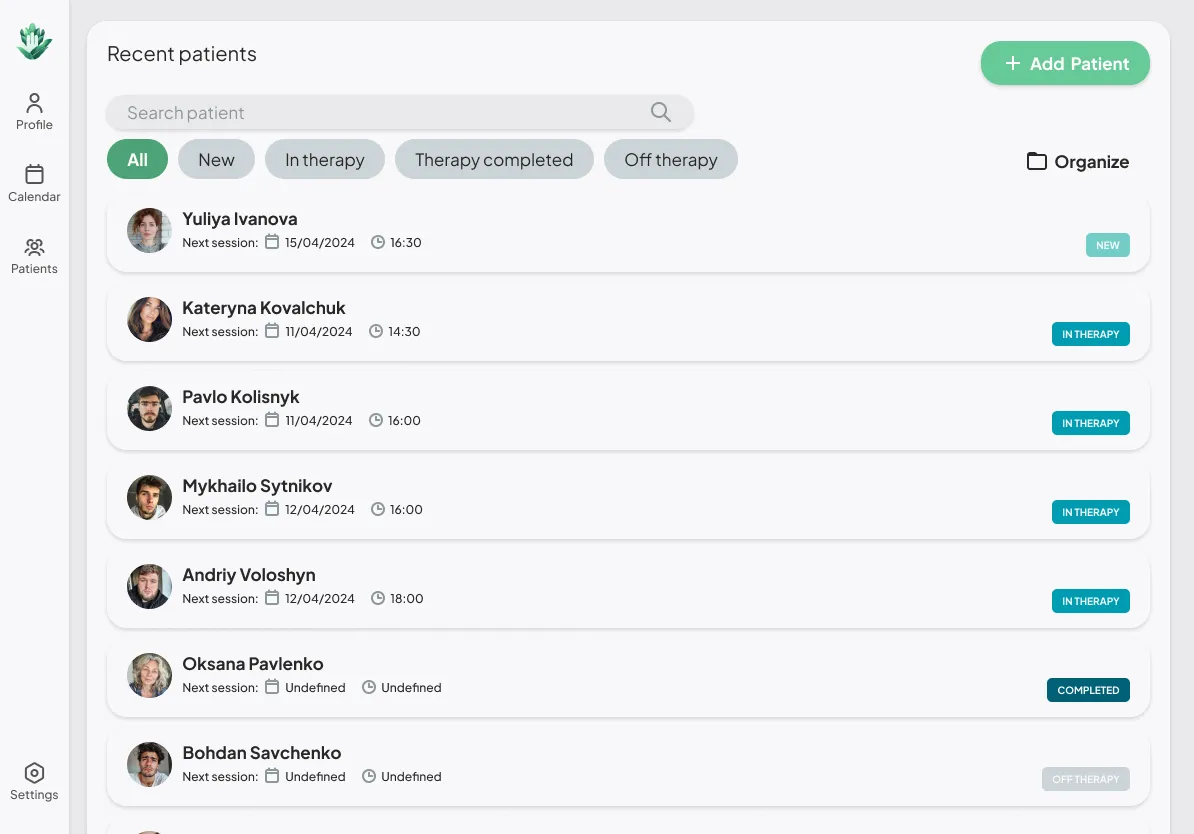Open the Calendar sidebar icon
This screenshot has height=834, width=1194.
[34, 174]
